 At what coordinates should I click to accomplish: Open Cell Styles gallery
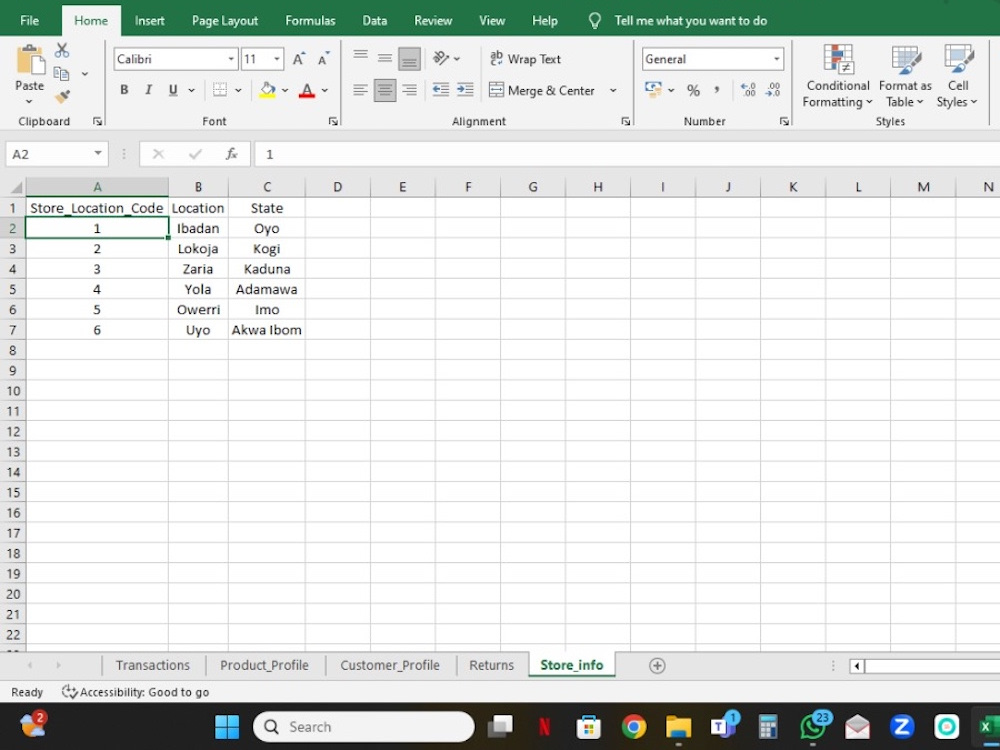(957, 77)
